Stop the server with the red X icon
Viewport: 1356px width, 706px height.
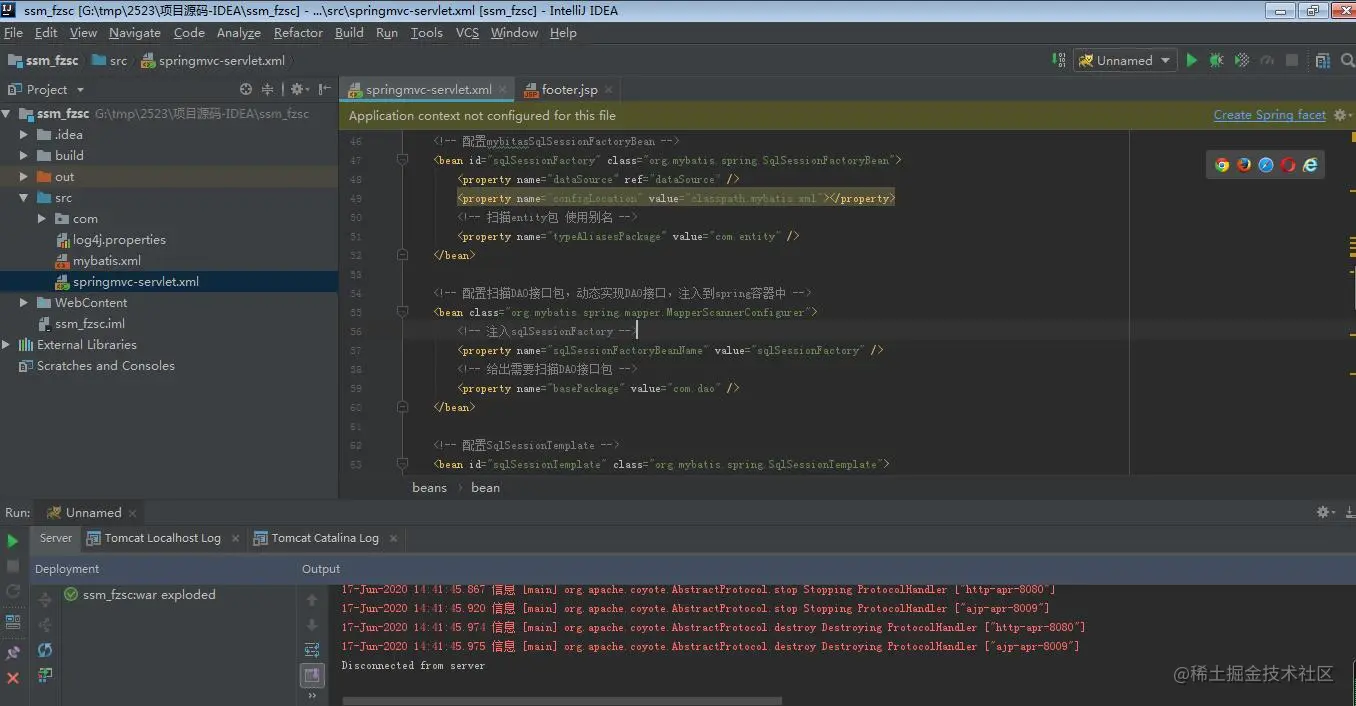click(12, 676)
